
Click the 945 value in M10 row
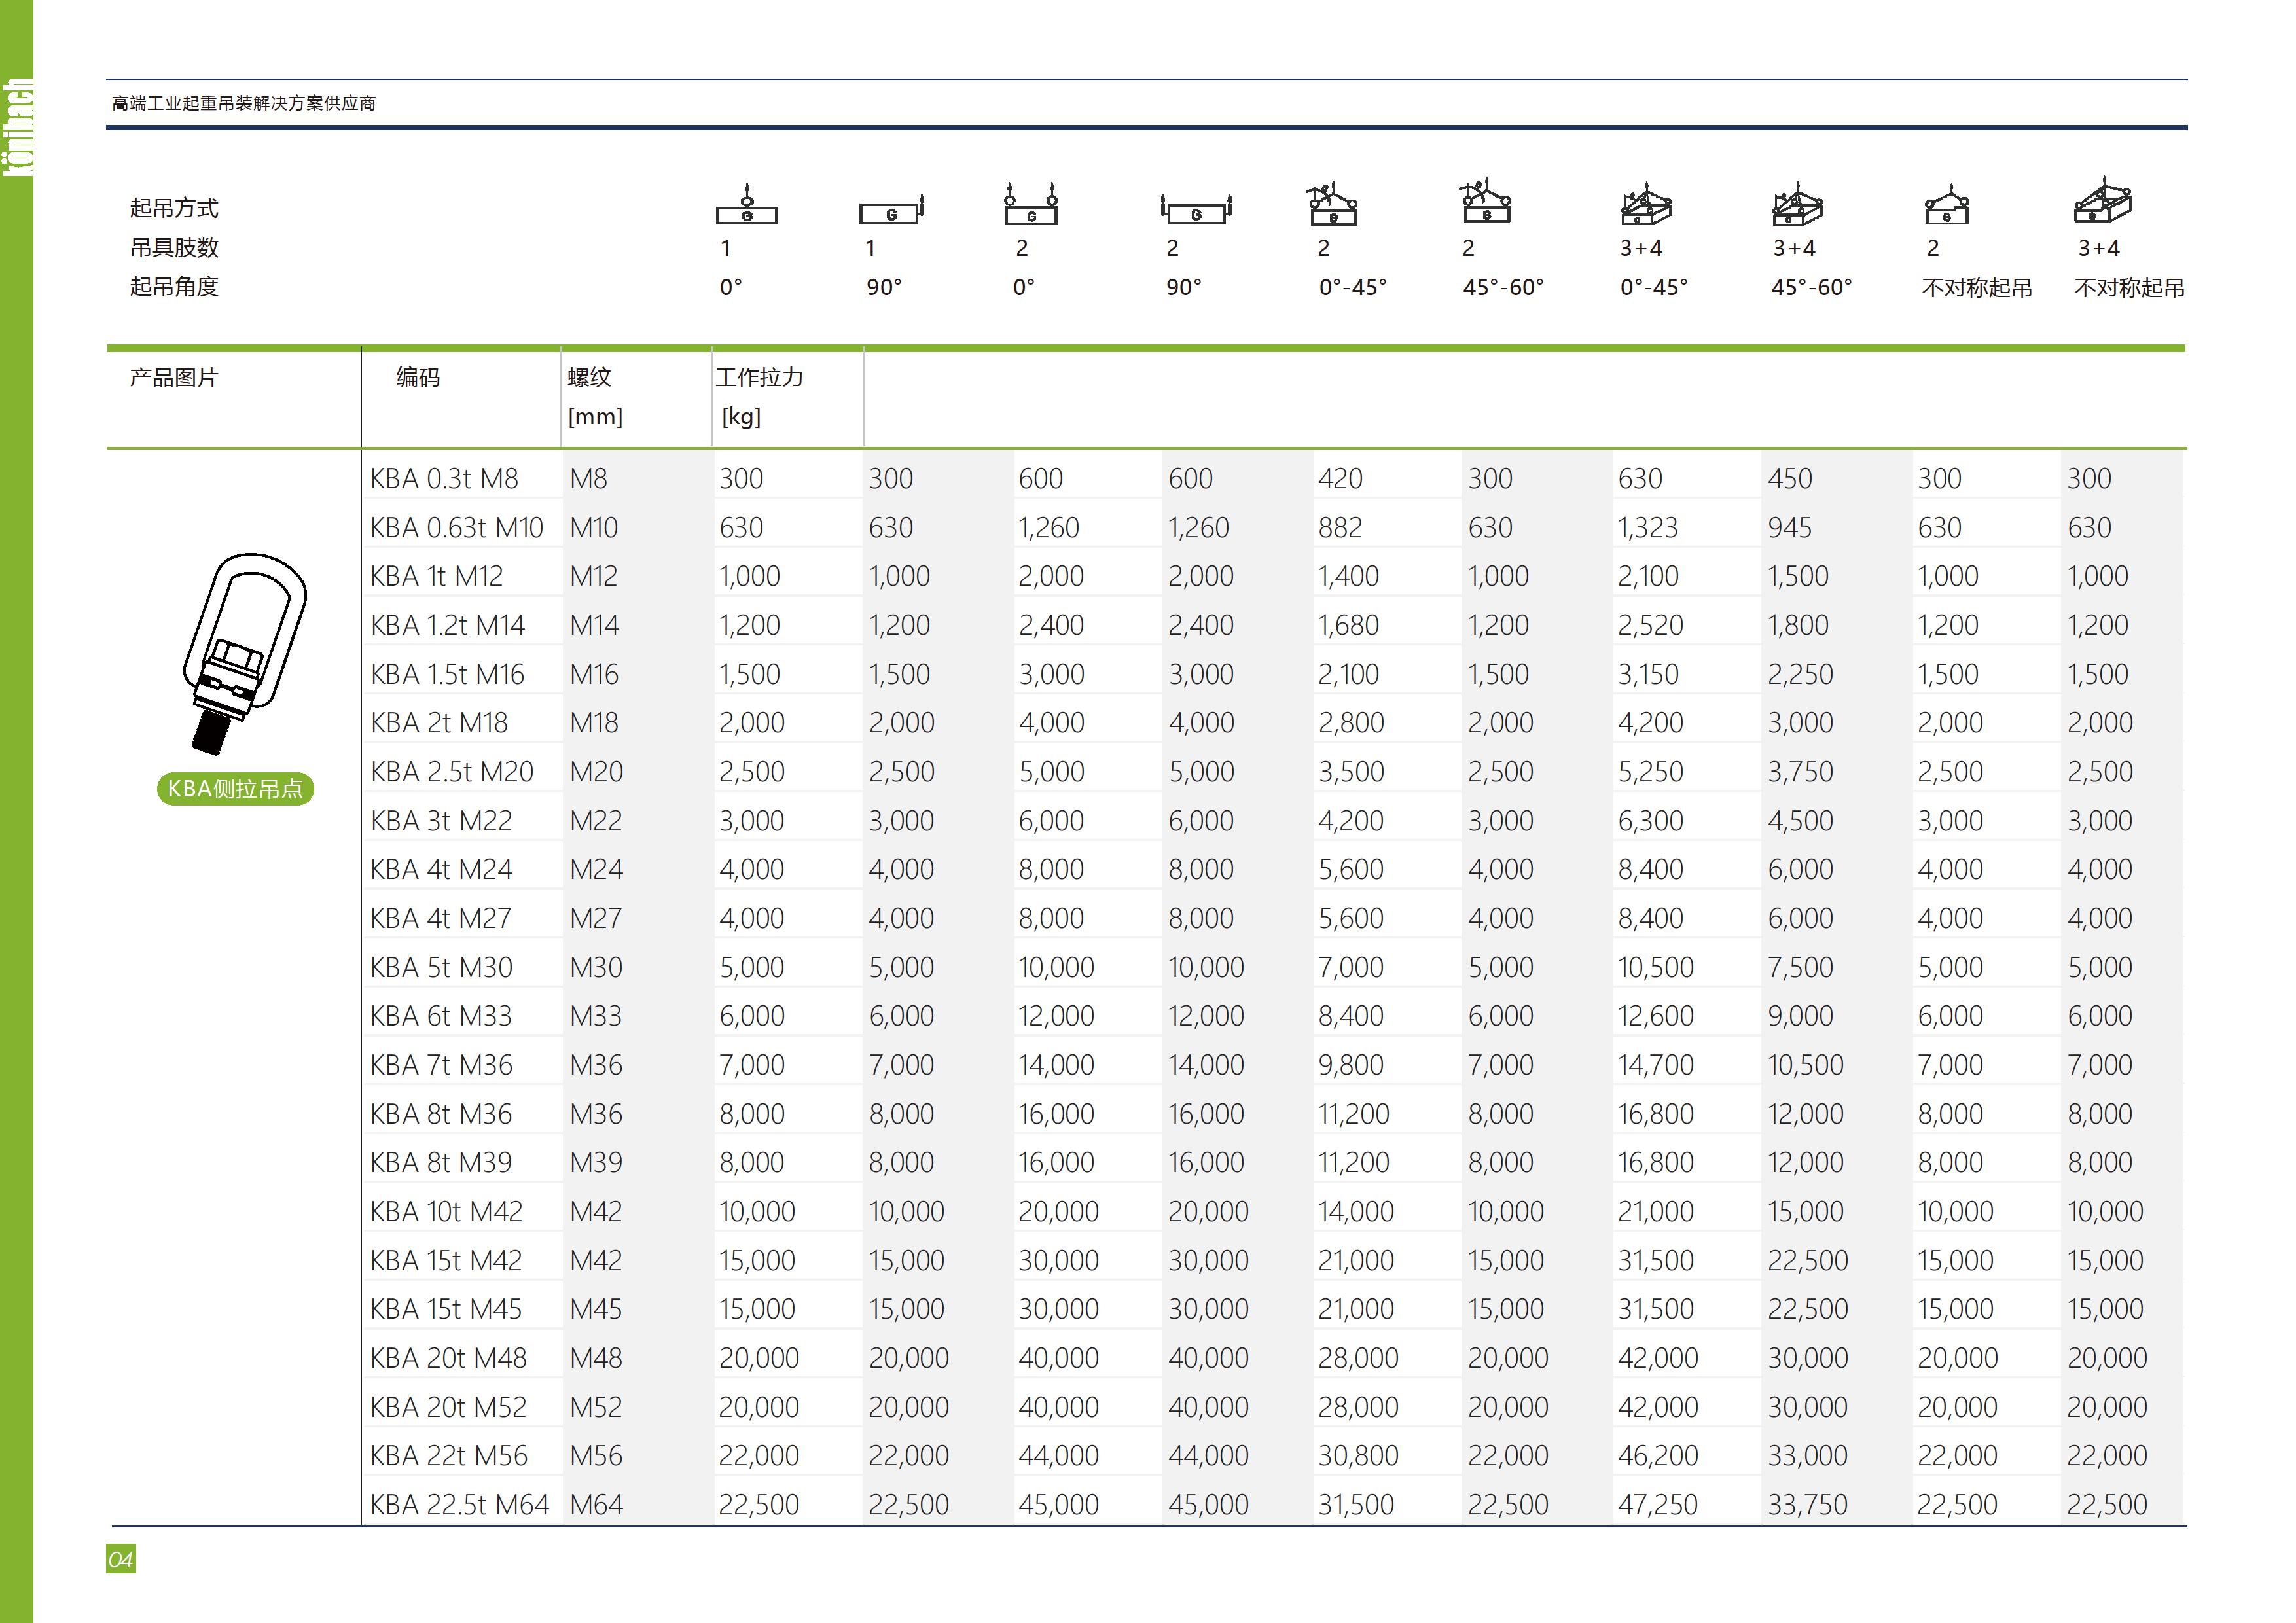[x=1790, y=528]
